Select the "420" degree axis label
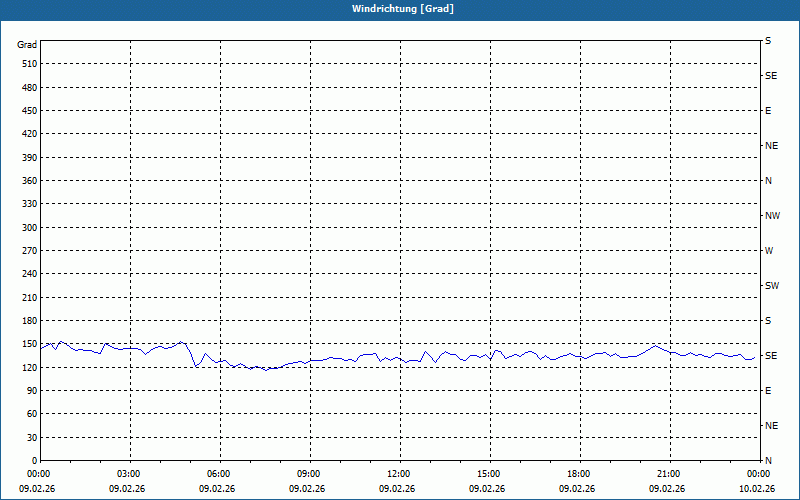Viewport: 800px width, 500px height. [30, 134]
